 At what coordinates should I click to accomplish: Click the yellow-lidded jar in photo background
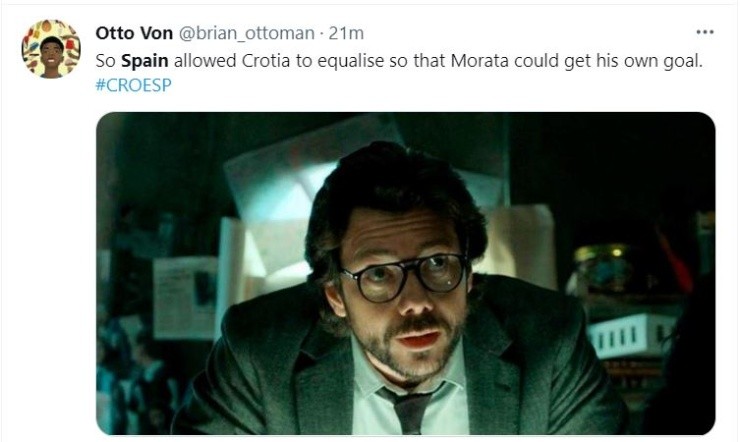point(599,268)
